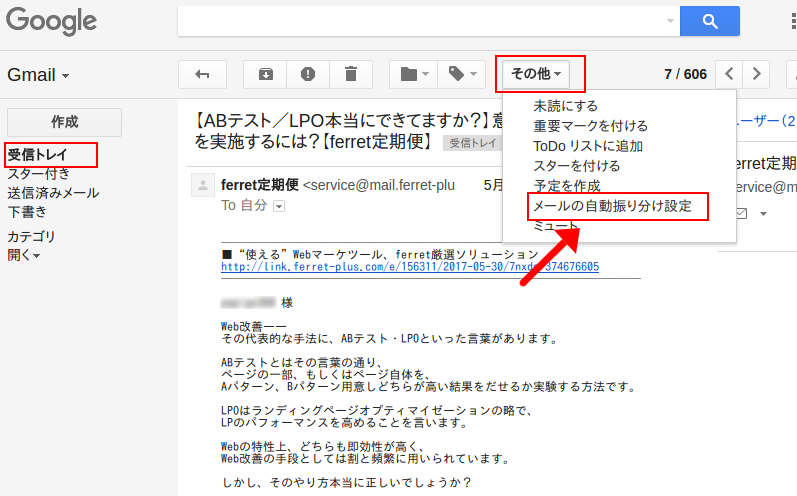Go to the older message arrow
797x496 pixels.
[756, 74]
